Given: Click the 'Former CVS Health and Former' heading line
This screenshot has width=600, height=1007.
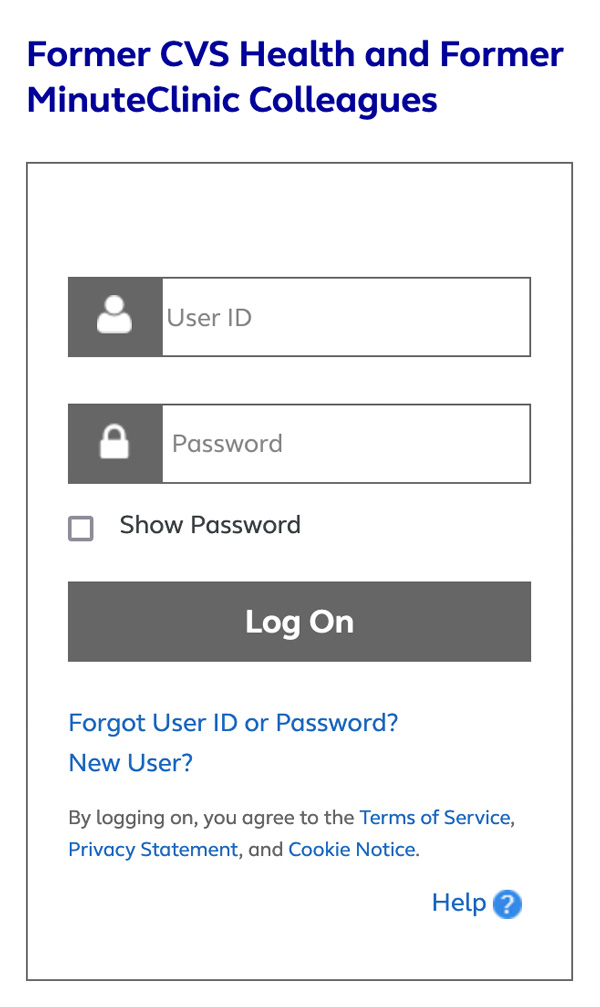Looking at the screenshot, I should pos(295,54).
